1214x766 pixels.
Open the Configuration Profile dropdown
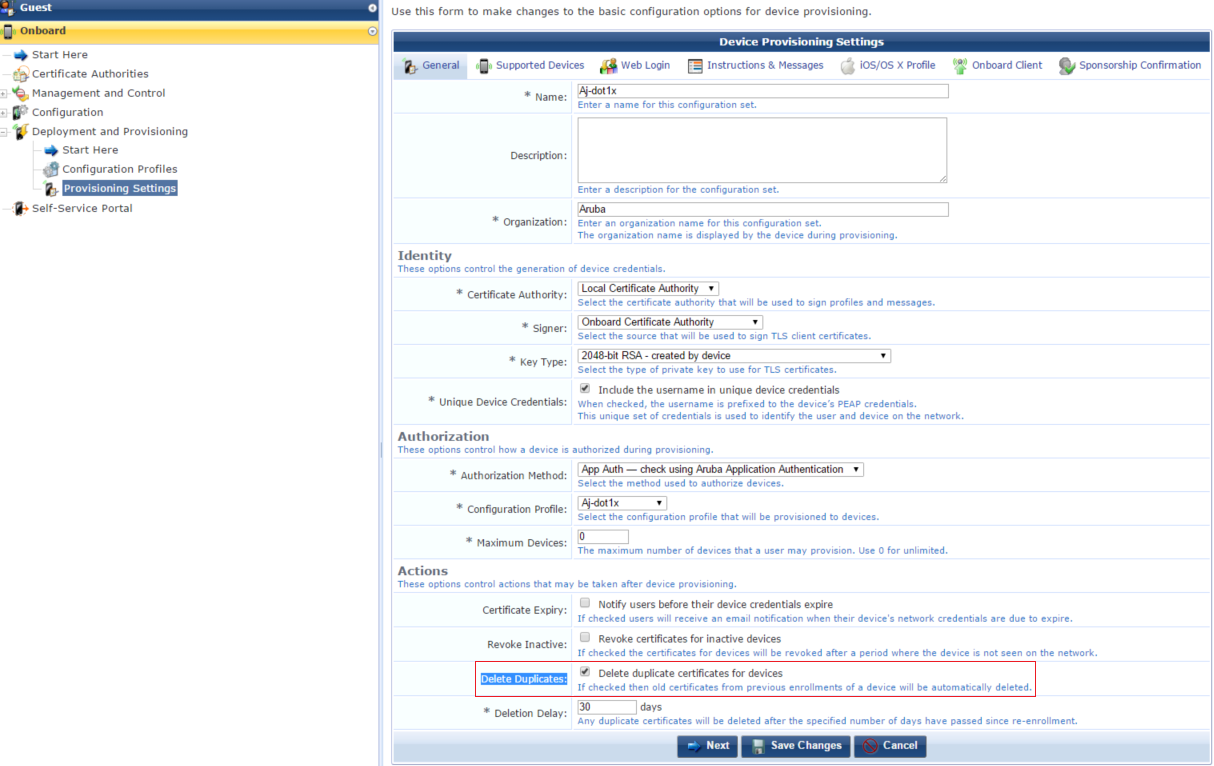[x=622, y=503]
